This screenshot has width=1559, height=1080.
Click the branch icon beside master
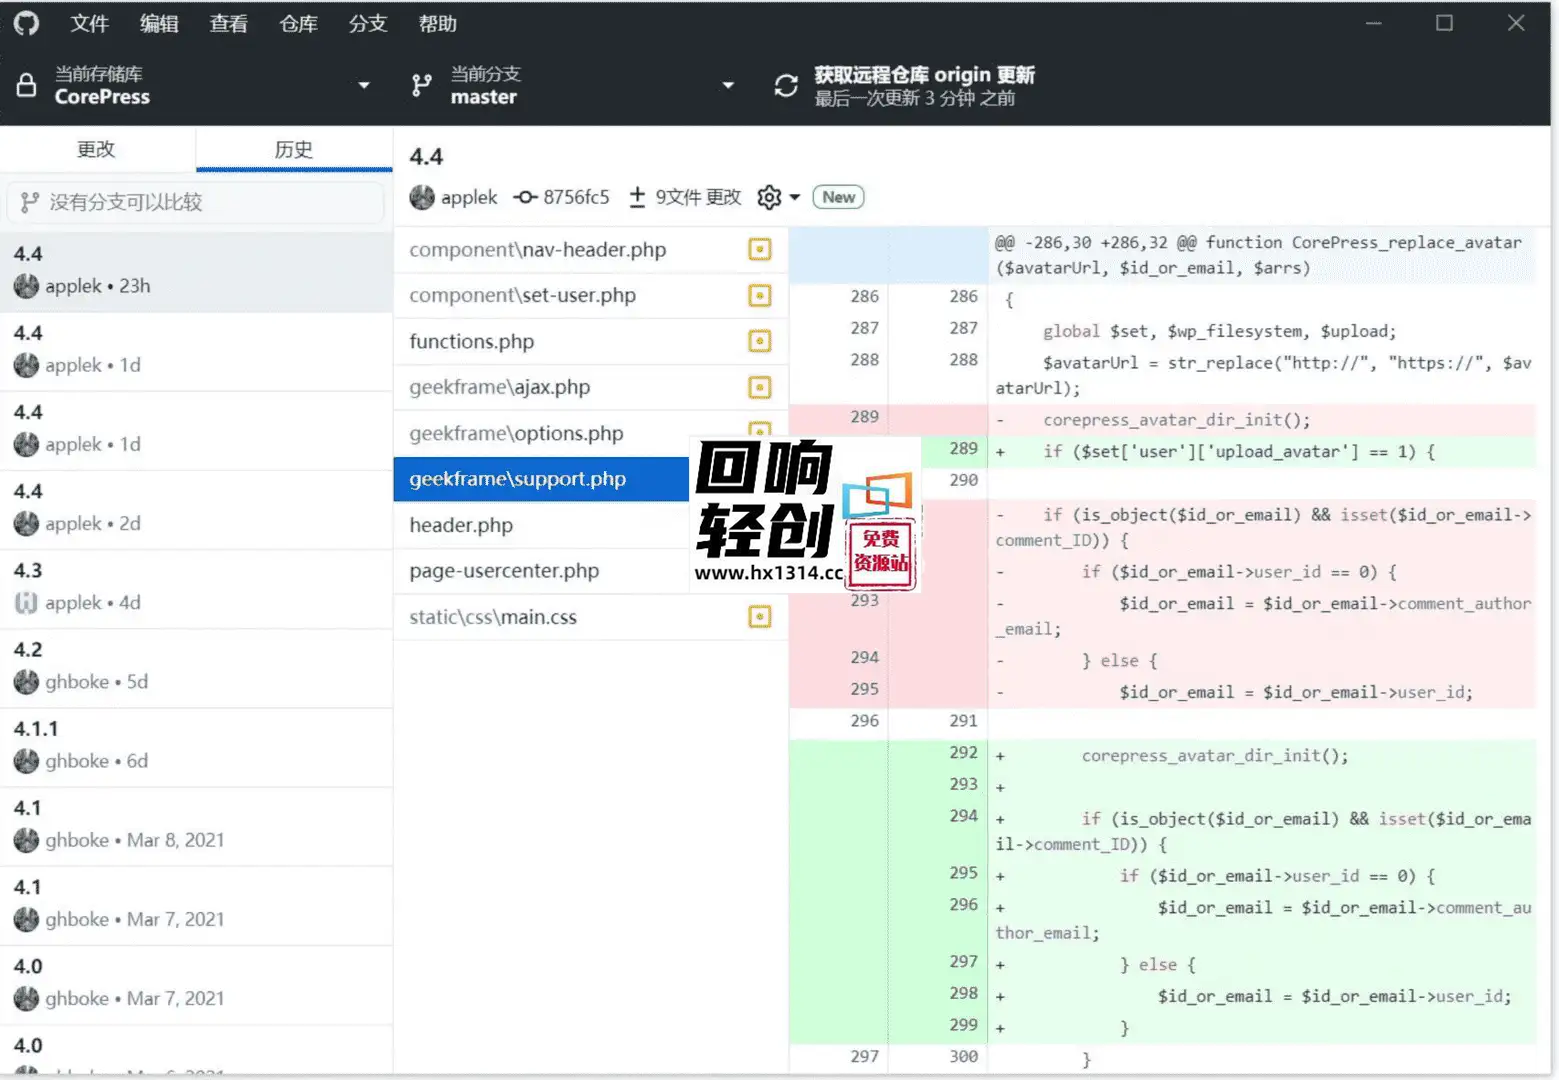click(x=422, y=86)
